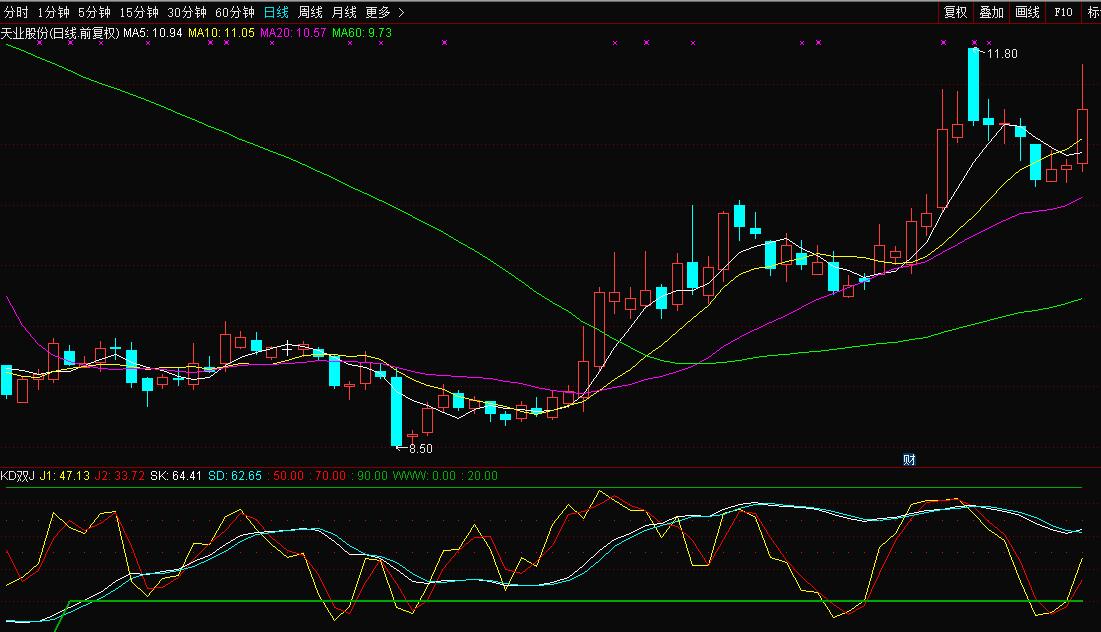Select the 60分钟 period tab
Image resolution: width=1101 pixels, height=632 pixels.
234,12
